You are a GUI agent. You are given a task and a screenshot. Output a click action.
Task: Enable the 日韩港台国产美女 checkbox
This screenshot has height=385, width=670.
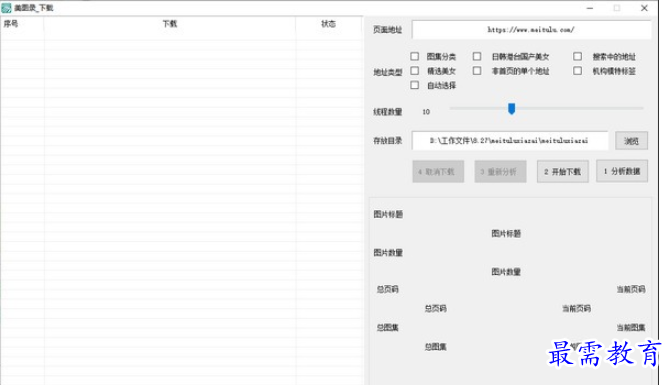point(477,56)
